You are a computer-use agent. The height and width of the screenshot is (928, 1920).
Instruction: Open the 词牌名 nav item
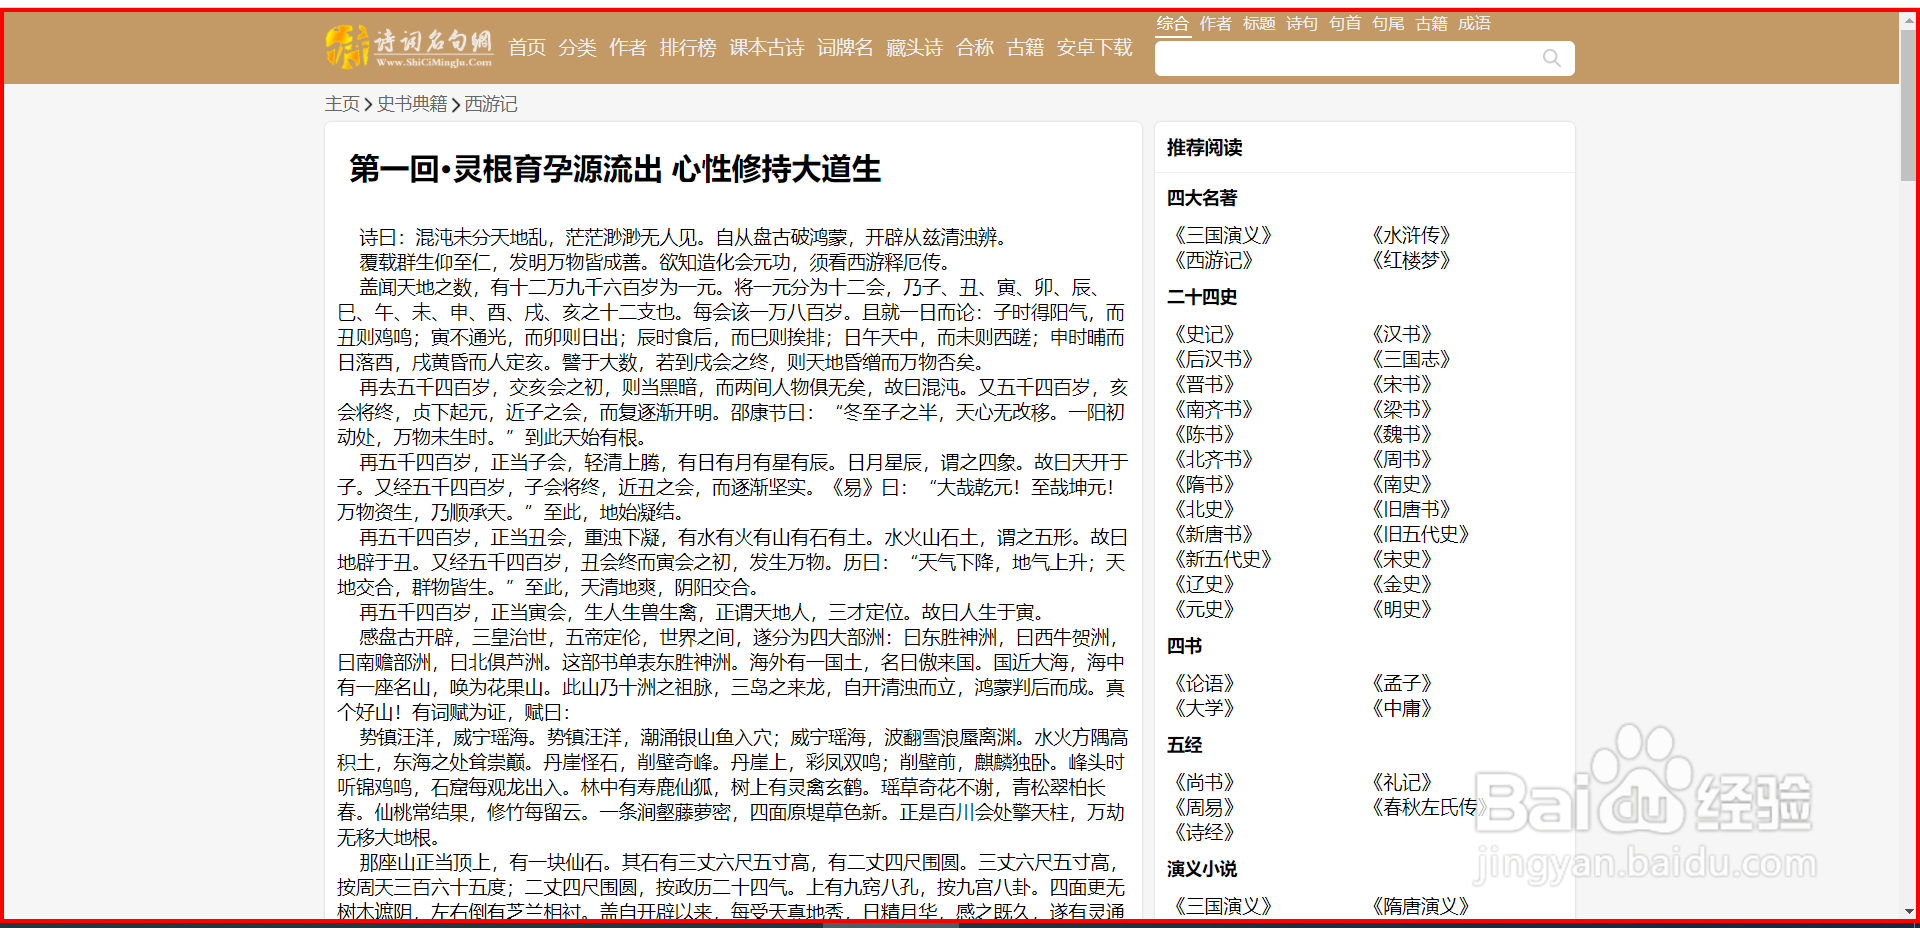(x=845, y=47)
